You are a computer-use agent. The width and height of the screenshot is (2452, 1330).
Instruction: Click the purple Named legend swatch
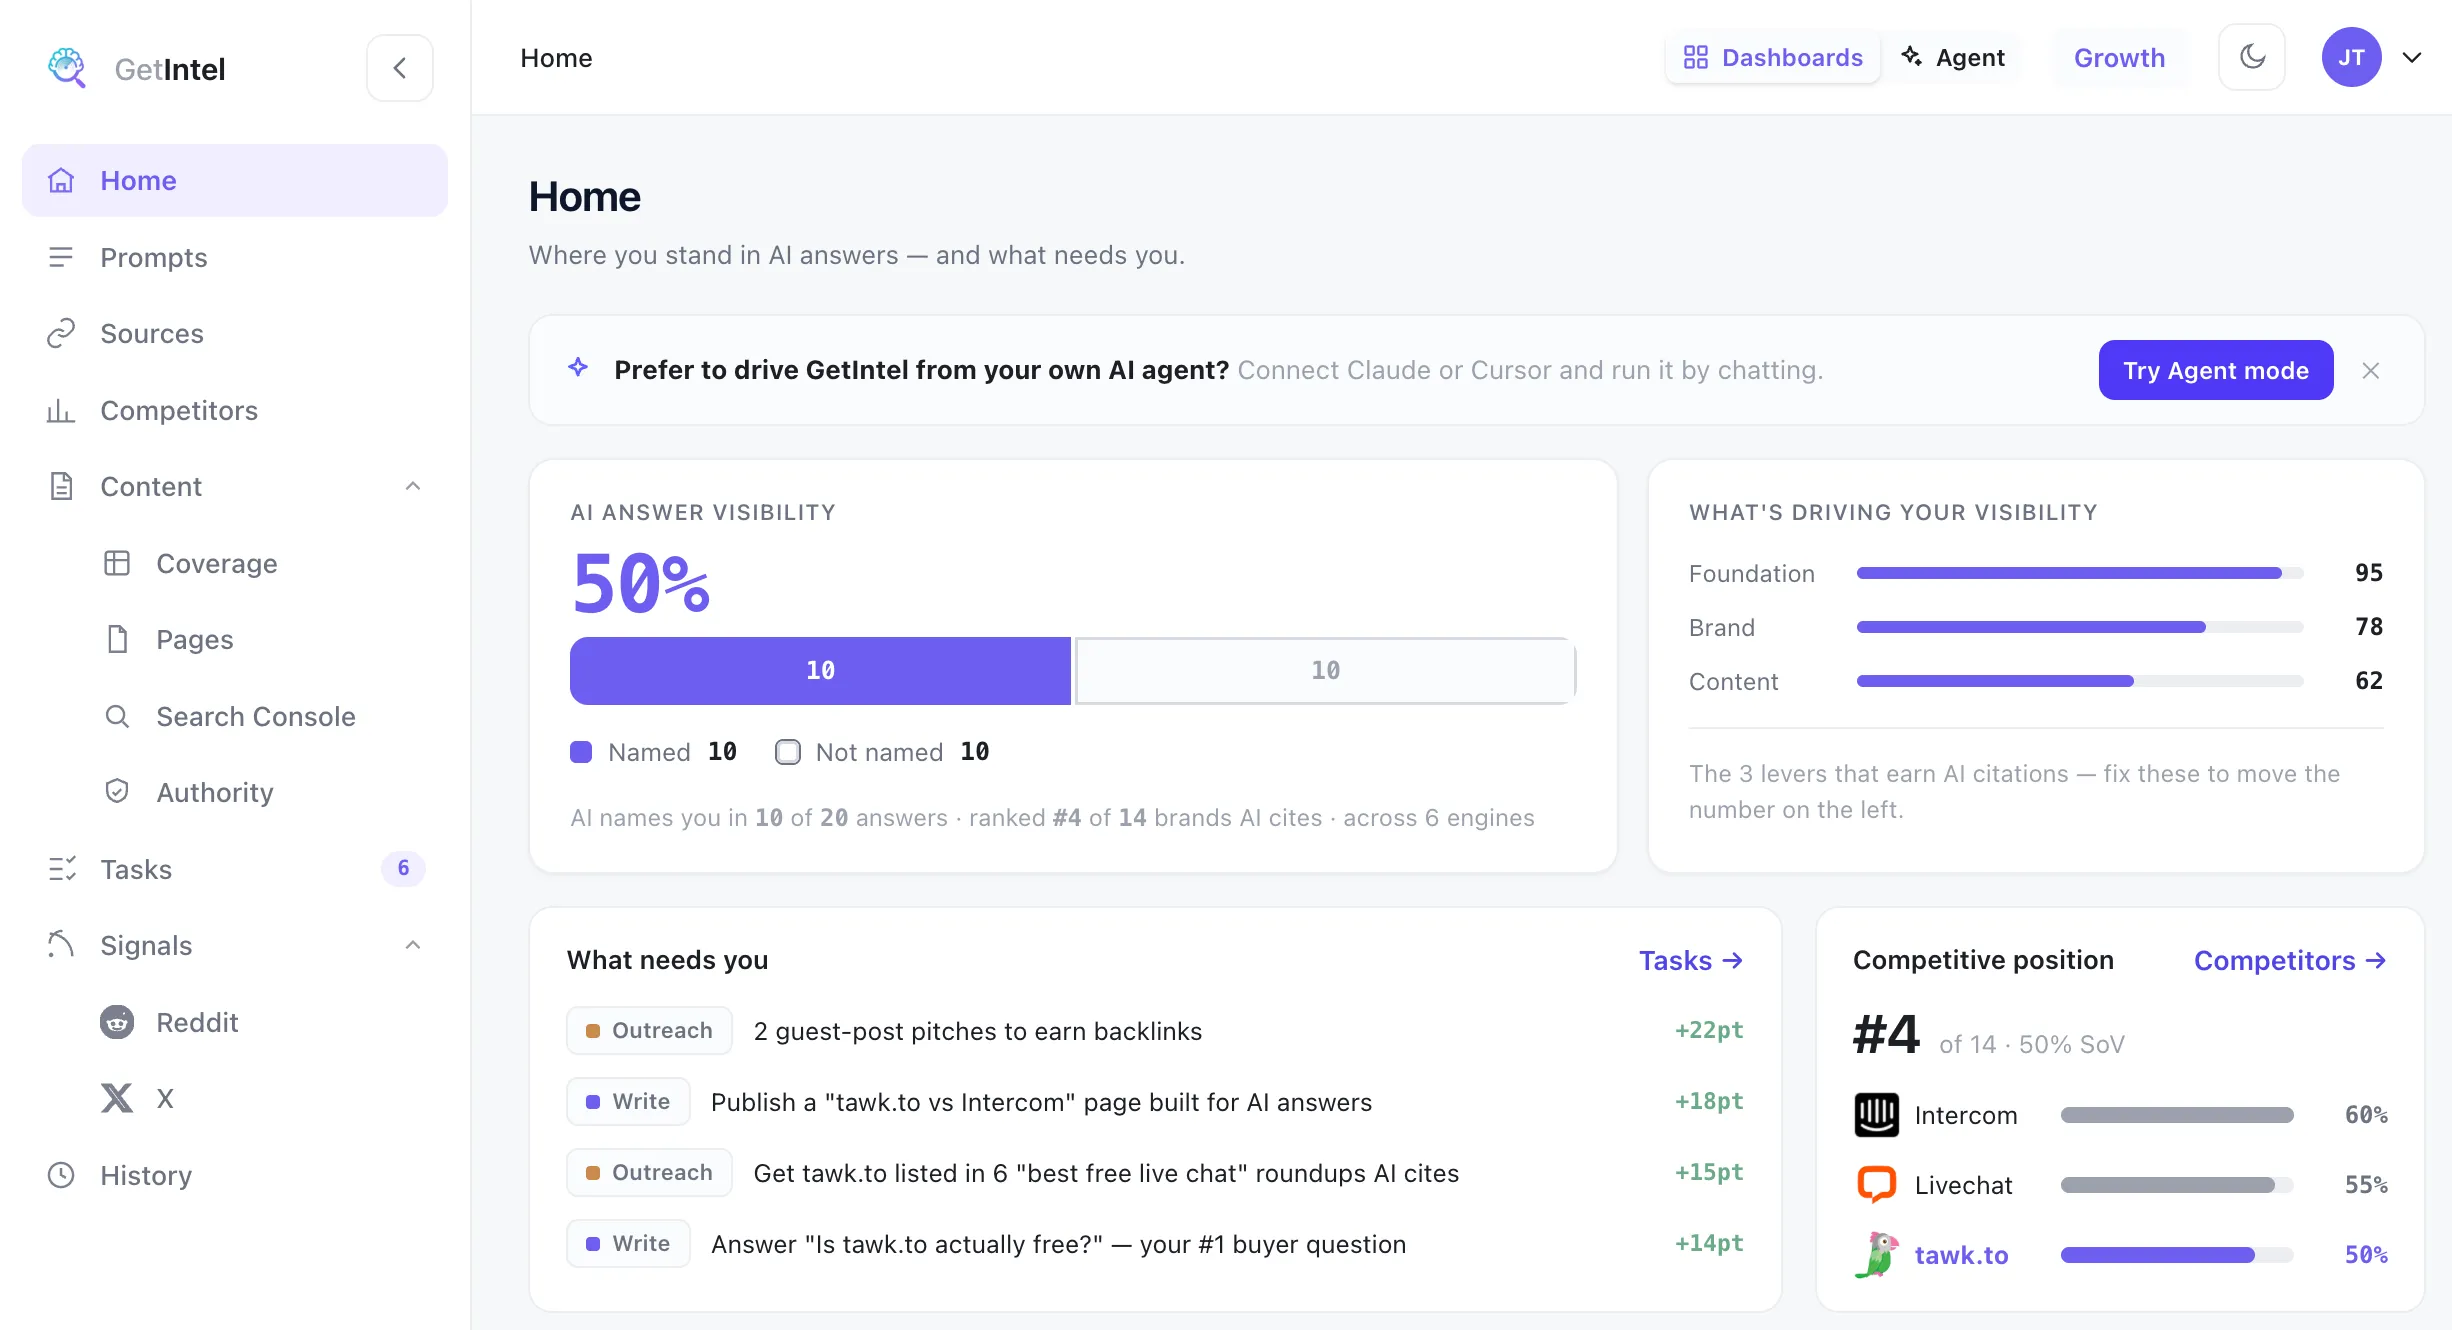tap(581, 752)
